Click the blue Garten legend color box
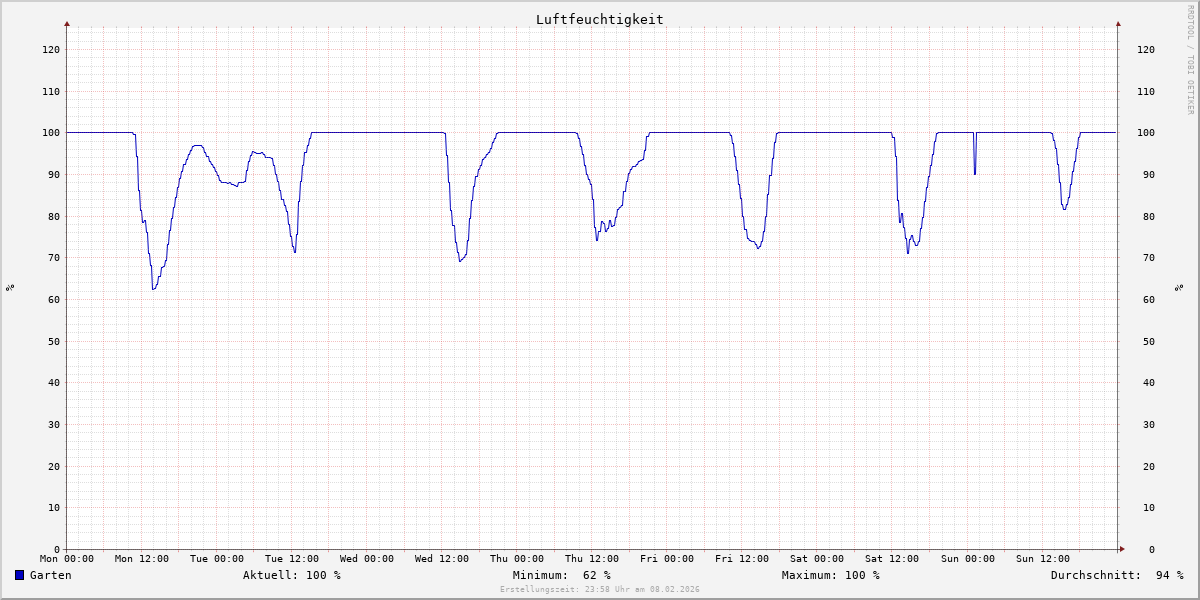The height and width of the screenshot is (600, 1200). click(x=19, y=575)
